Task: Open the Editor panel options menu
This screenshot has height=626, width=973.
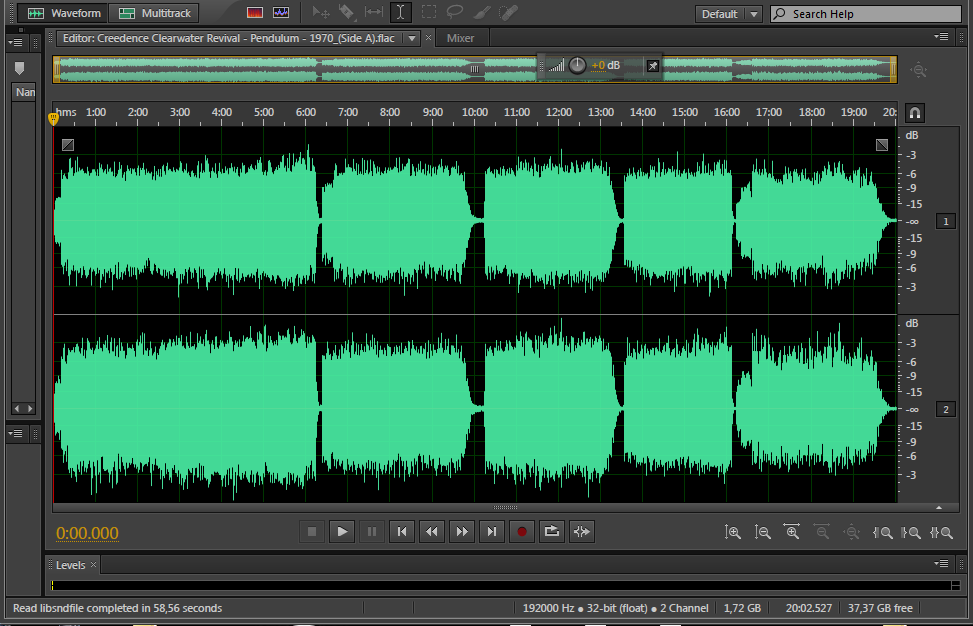Action: click(941, 37)
